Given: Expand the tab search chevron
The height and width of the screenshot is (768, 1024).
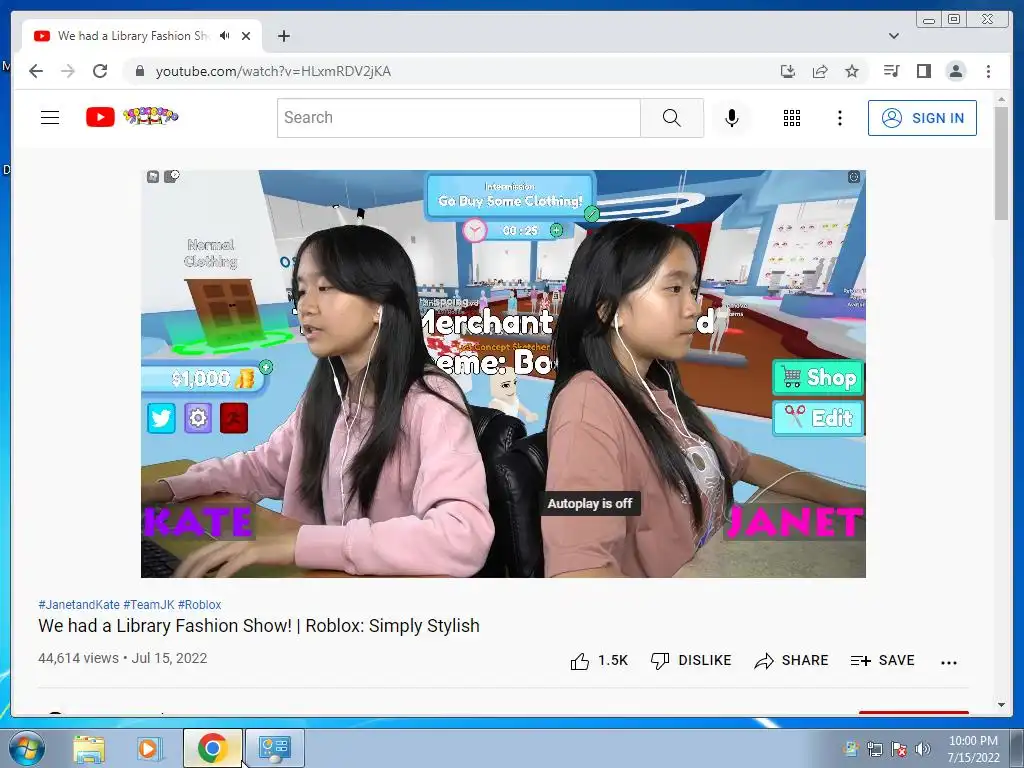Looking at the screenshot, I should (894, 36).
